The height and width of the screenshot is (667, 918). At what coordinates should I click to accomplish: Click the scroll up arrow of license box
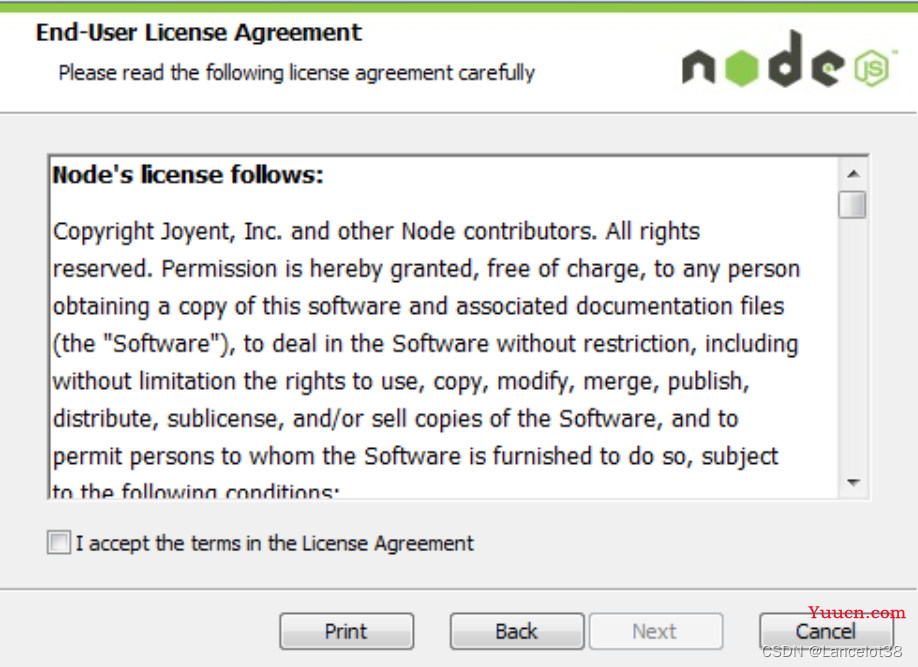(x=853, y=174)
